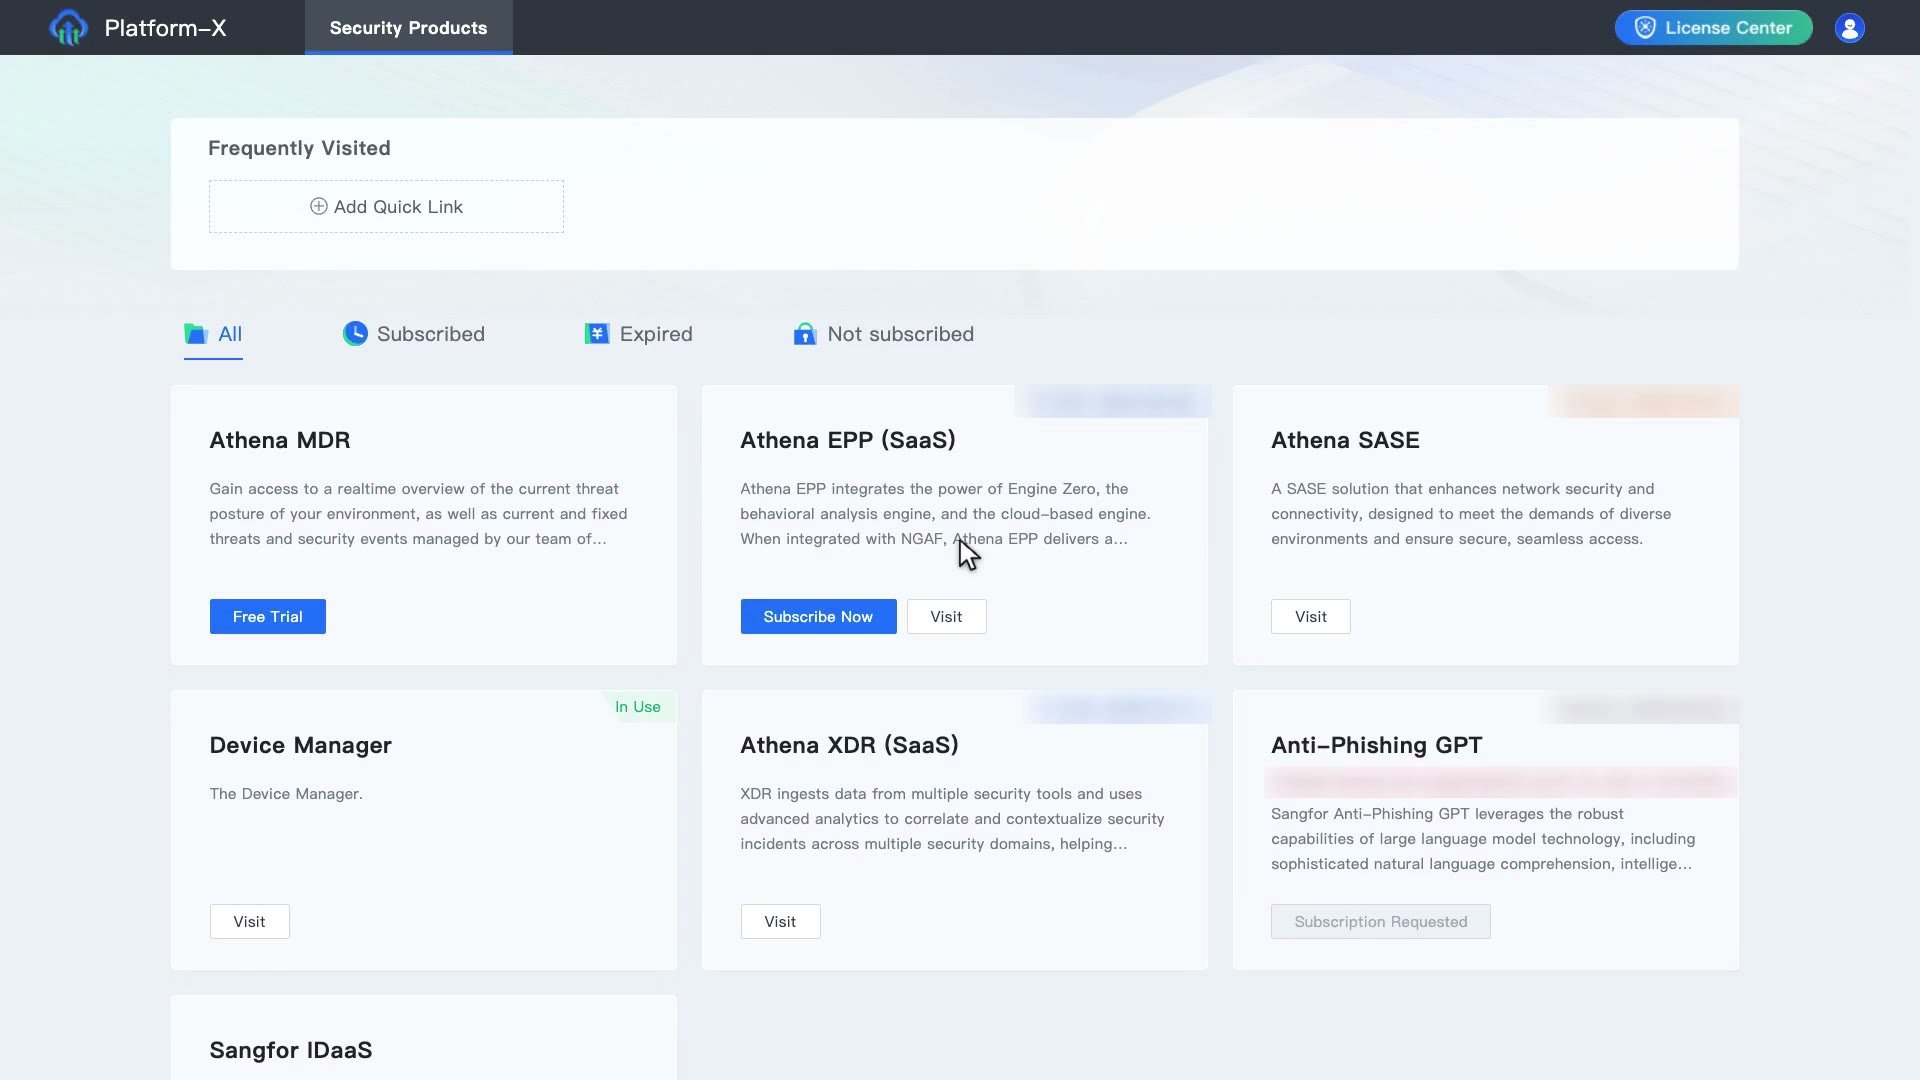Visit Athena XDR (SaaS)
The height and width of the screenshot is (1080, 1920).
click(x=780, y=922)
